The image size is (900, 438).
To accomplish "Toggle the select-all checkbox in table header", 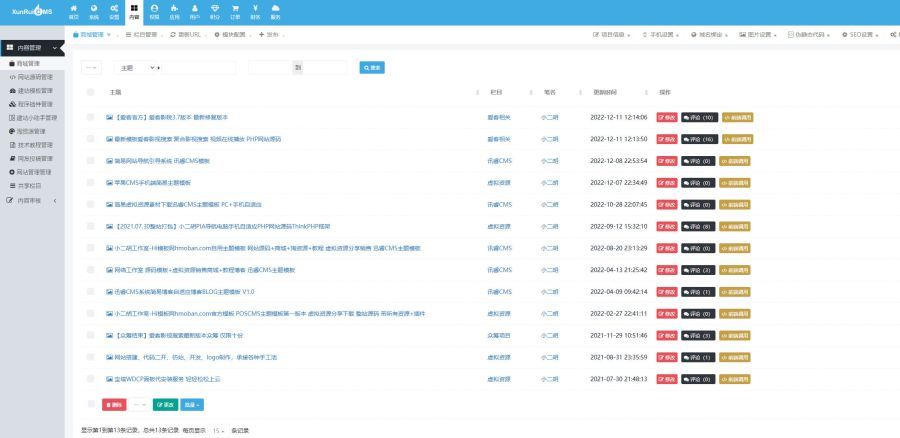I will 90,92.
